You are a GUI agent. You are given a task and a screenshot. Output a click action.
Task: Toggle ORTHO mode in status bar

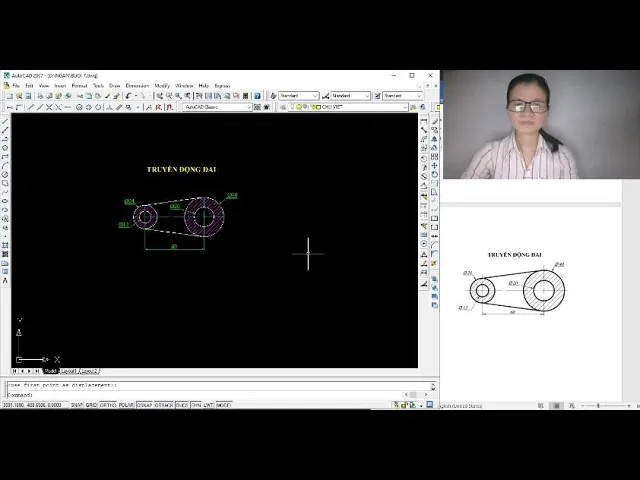click(x=108, y=405)
